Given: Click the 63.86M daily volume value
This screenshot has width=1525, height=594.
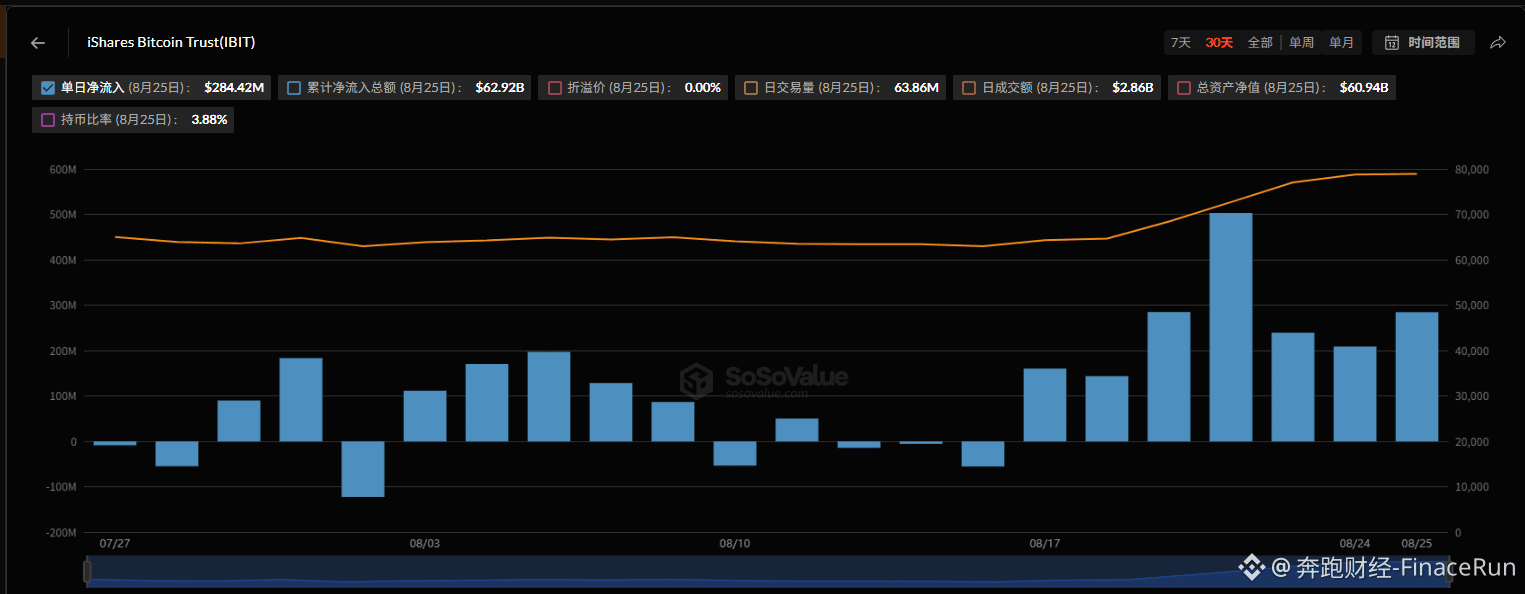Looking at the screenshot, I should (x=916, y=88).
